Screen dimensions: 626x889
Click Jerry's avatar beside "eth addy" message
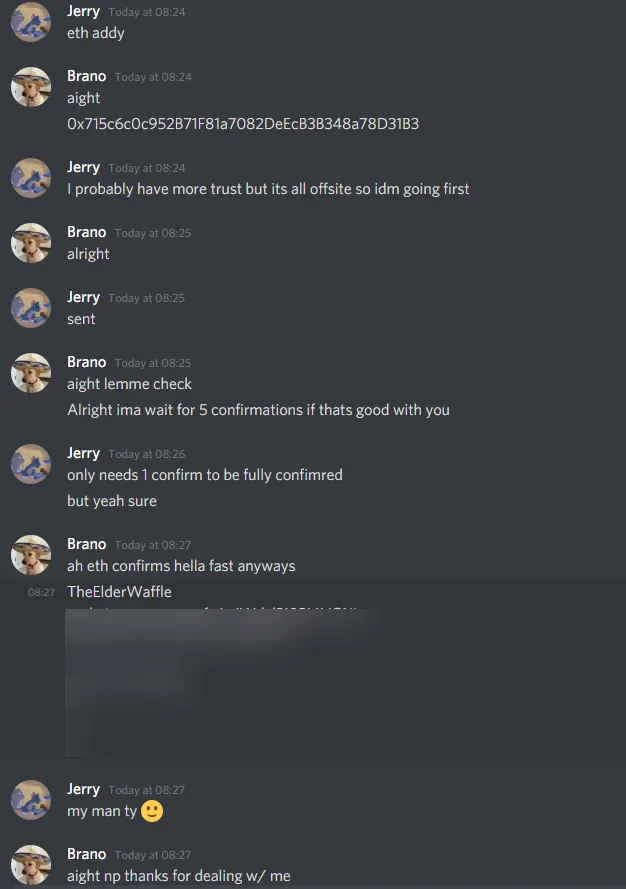tap(31, 22)
